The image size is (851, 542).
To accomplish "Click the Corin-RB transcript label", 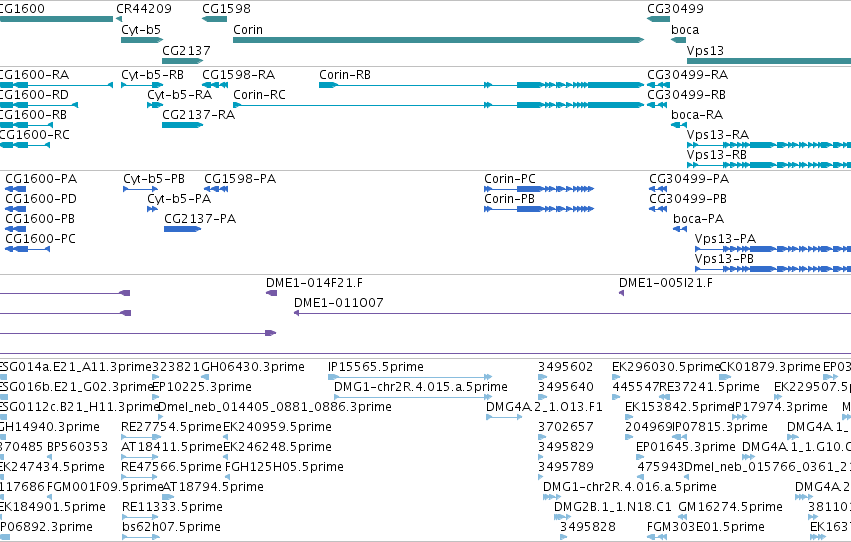I will click(345, 75).
